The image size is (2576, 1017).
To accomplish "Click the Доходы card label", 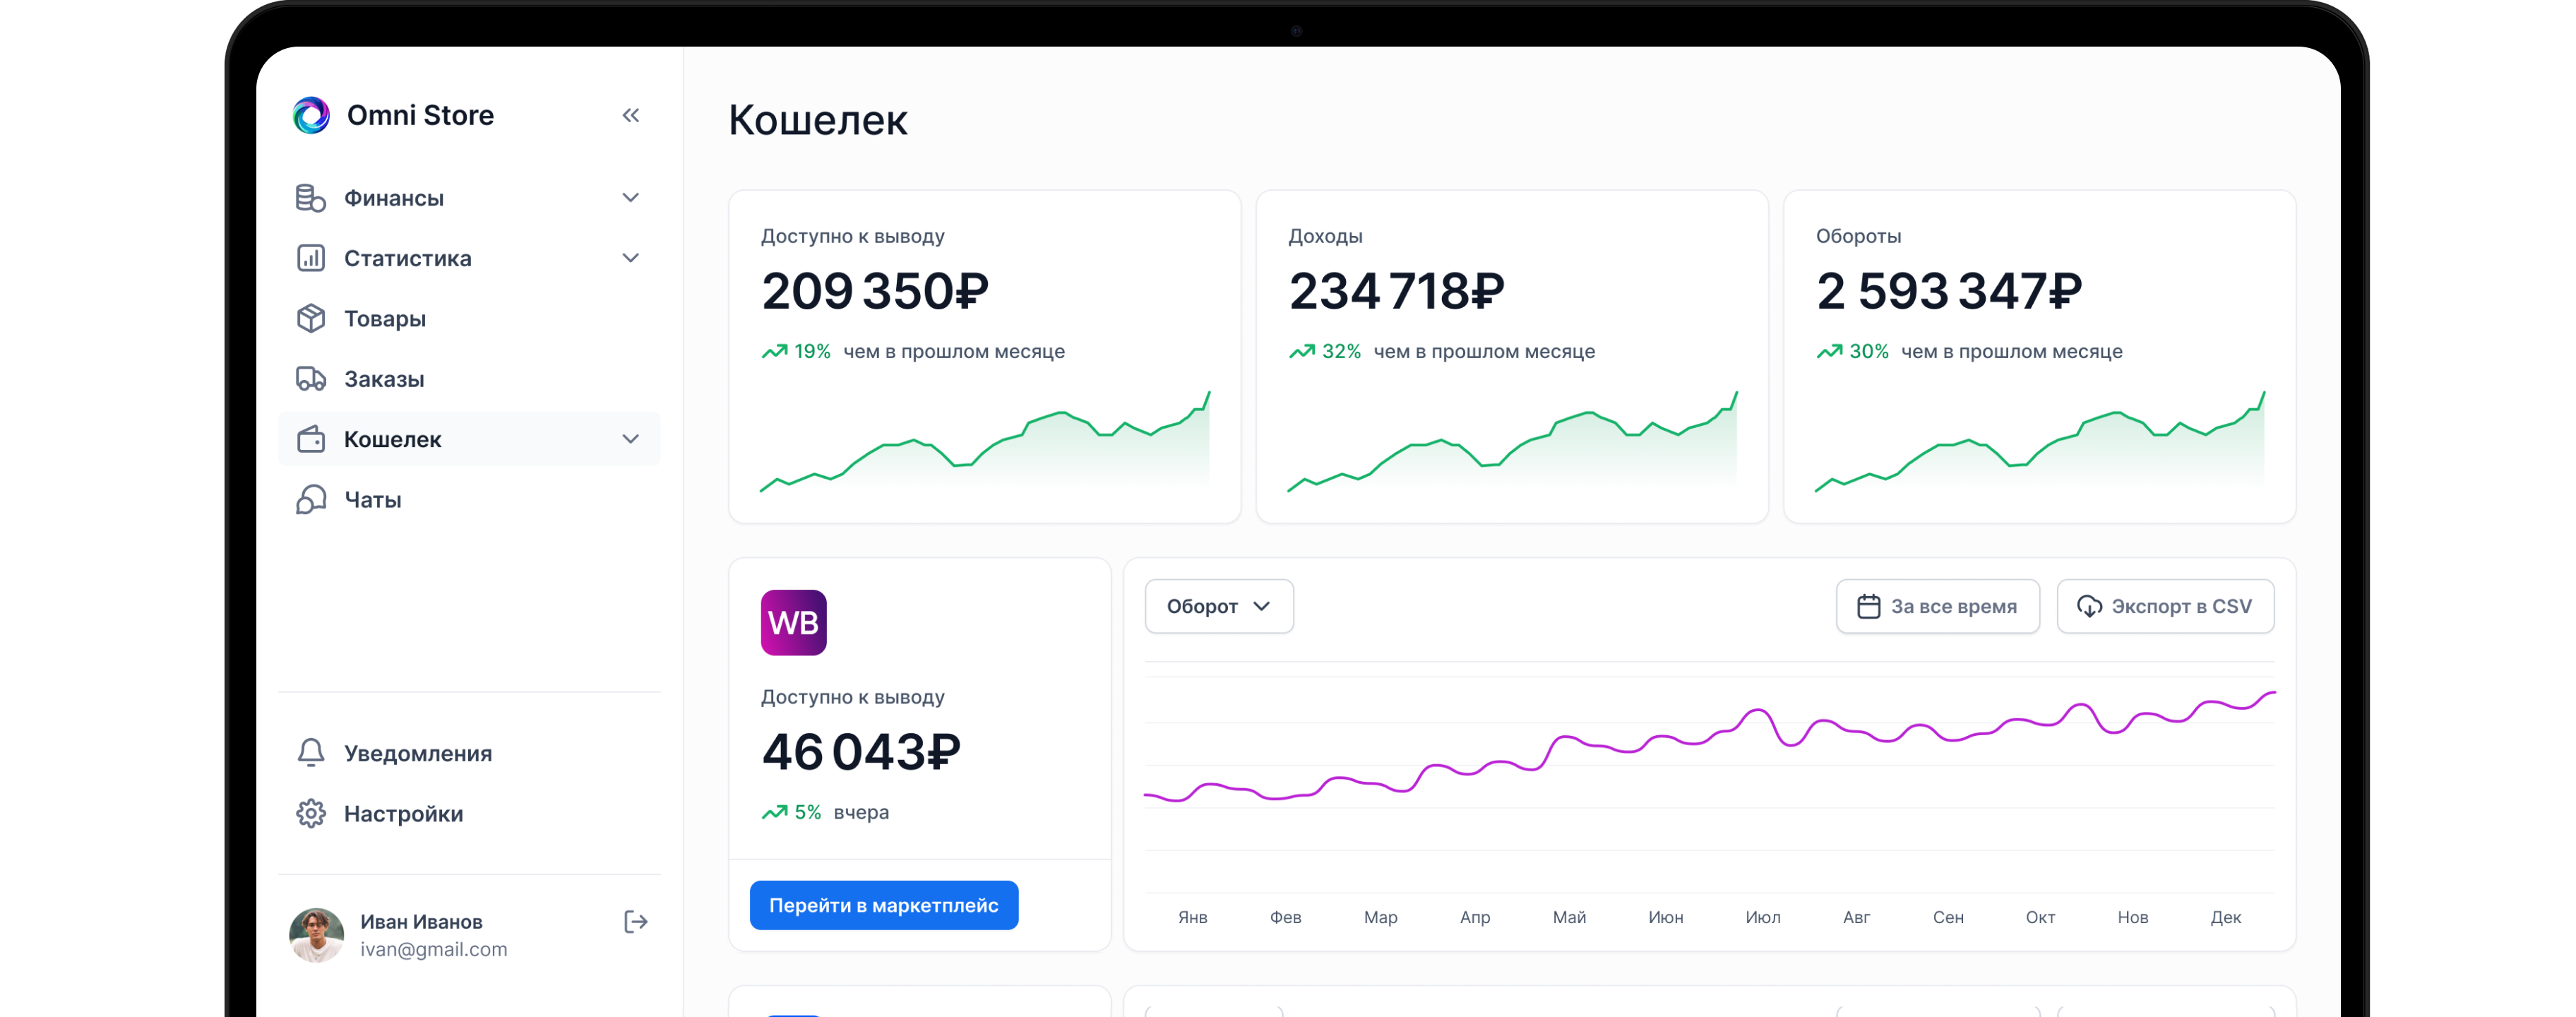I will pyautogui.click(x=1325, y=236).
